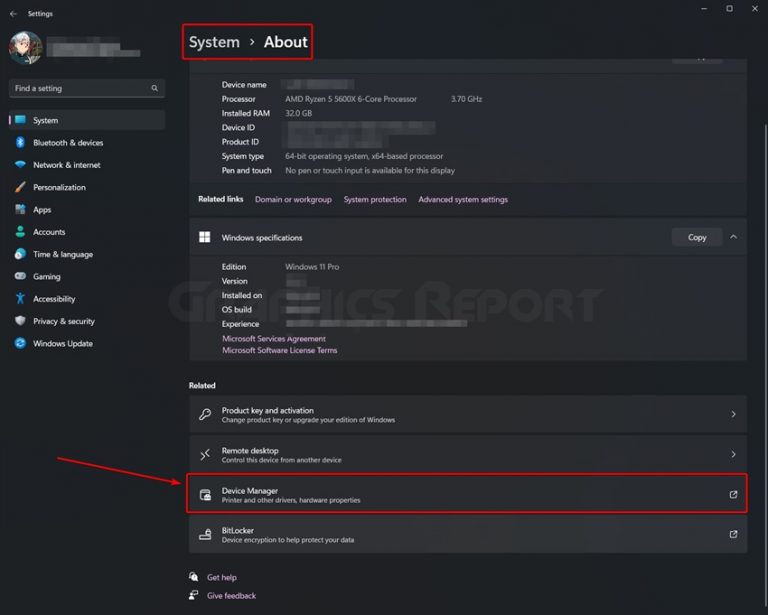Click the Time & language globe icon
The image size is (768, 615).
(20, 254)
